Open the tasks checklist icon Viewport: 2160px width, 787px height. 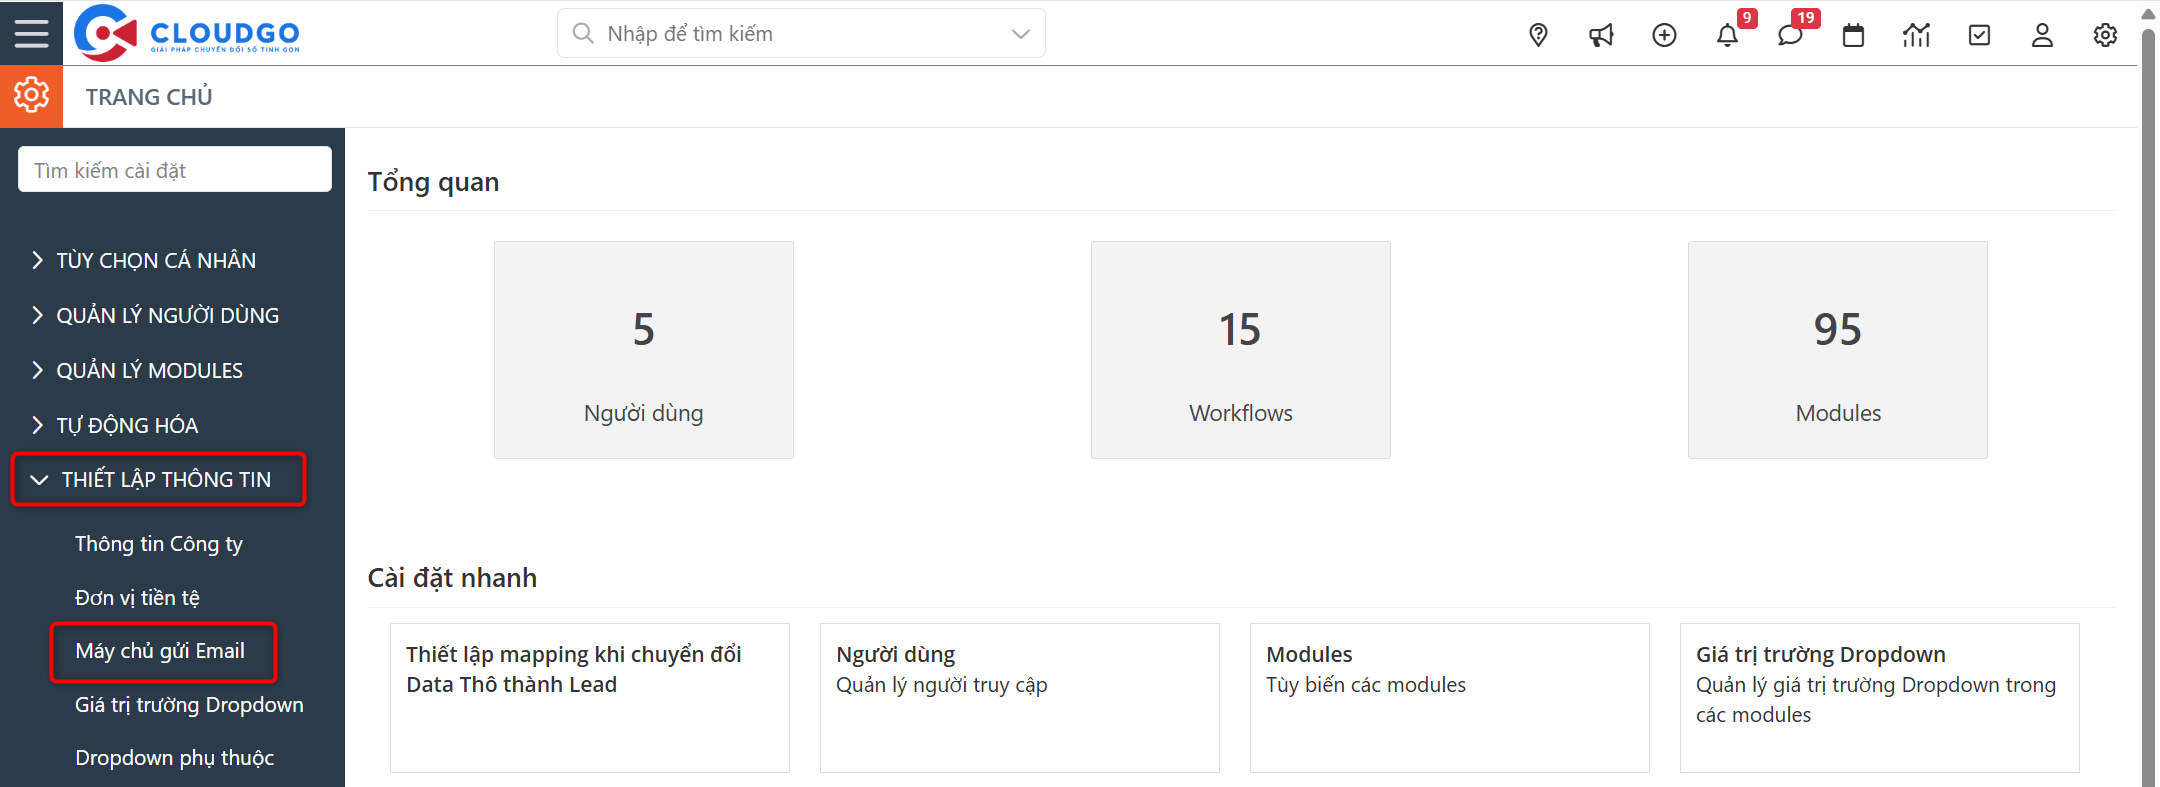pos(1979,36)
